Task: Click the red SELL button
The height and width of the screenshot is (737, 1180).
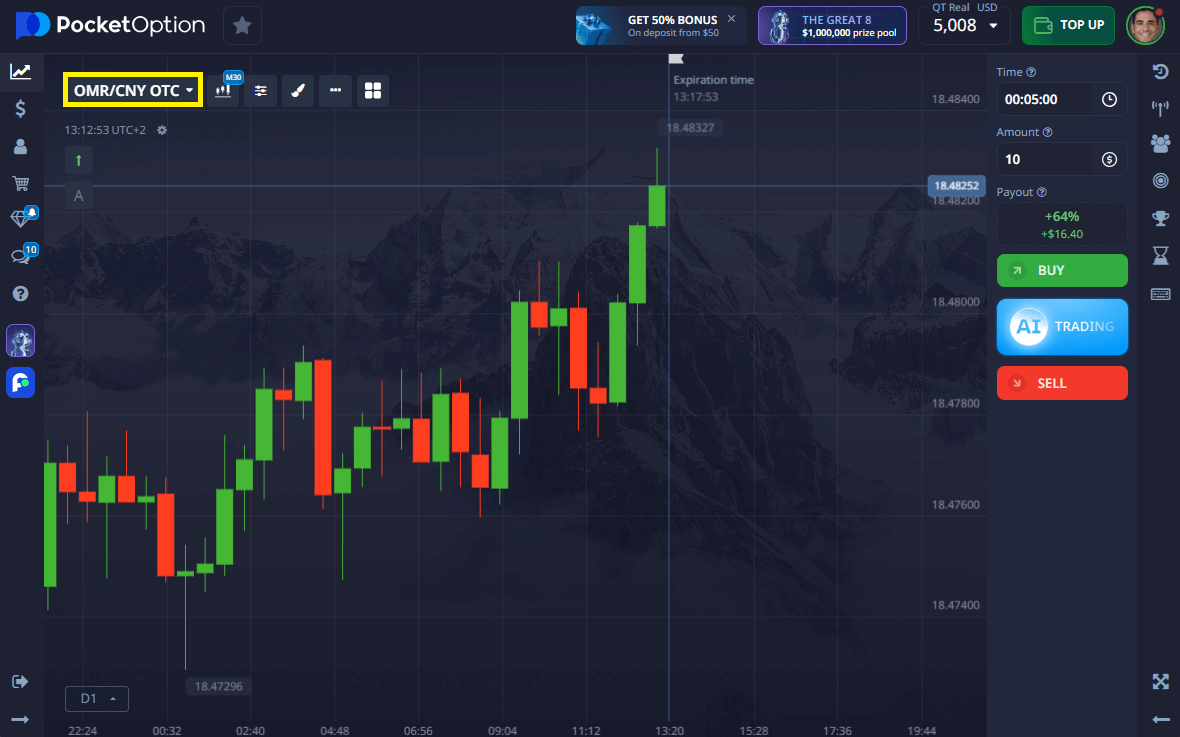Action: pos(1062,383)
